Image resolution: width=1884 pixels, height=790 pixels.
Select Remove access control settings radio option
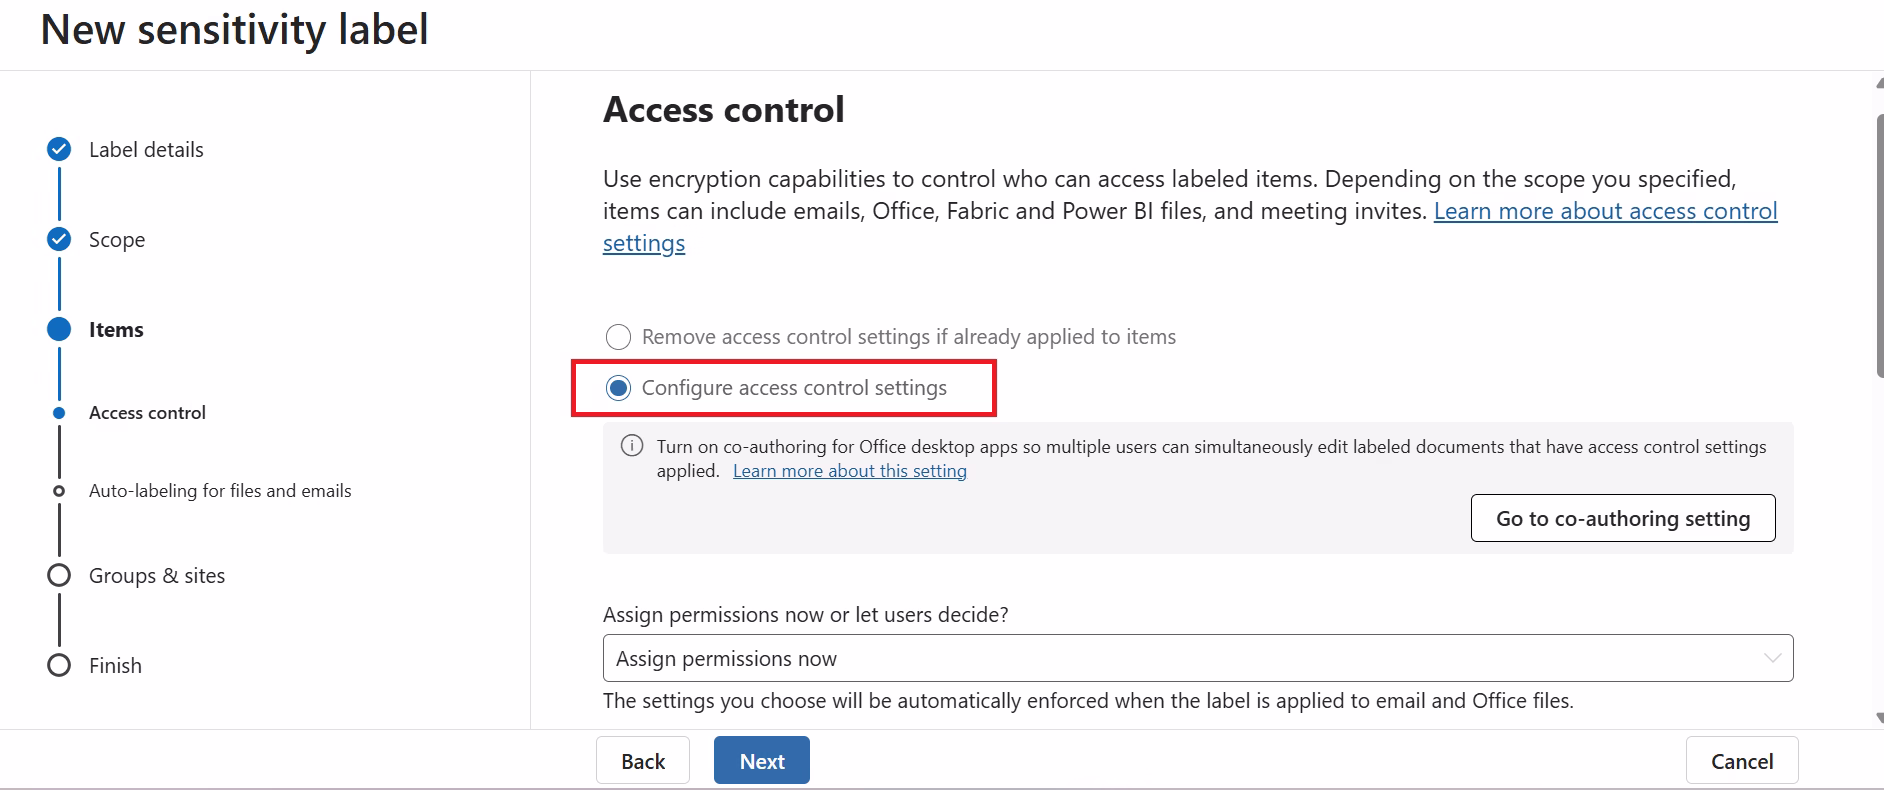coord(618,337)
